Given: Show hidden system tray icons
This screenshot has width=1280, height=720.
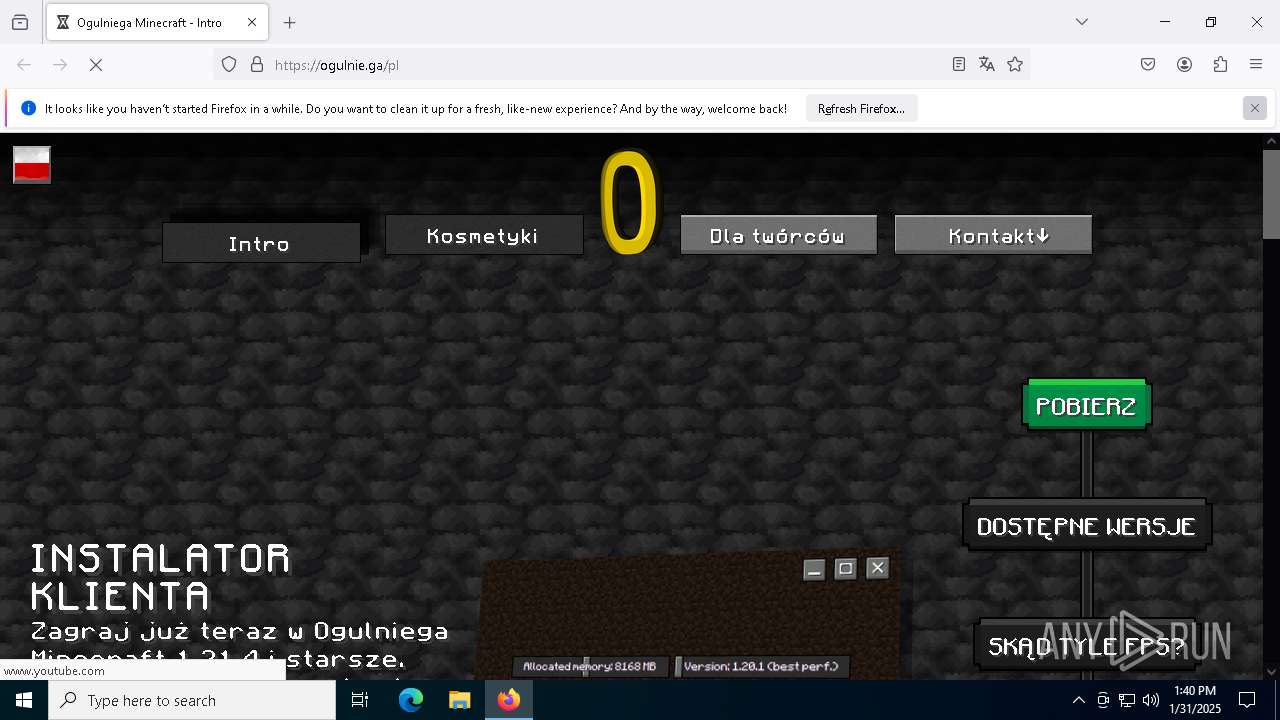Looking at the screenshot, I should (x=1078, y=700).
